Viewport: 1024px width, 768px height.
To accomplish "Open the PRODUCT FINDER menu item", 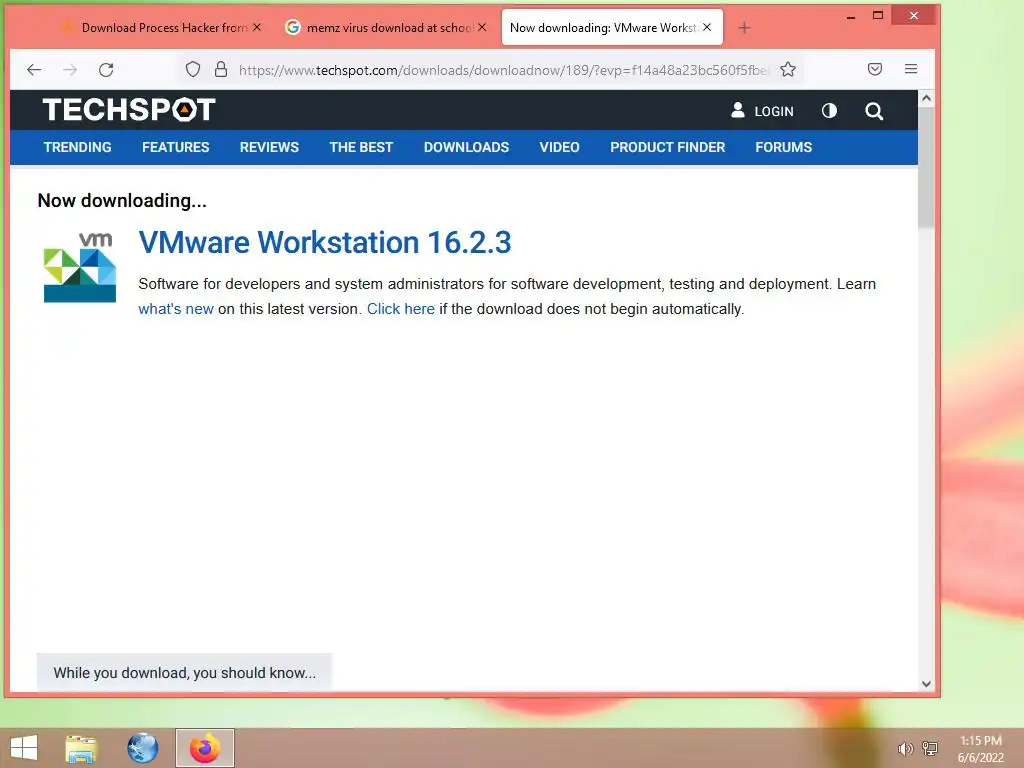I will [x=667, y=148].
